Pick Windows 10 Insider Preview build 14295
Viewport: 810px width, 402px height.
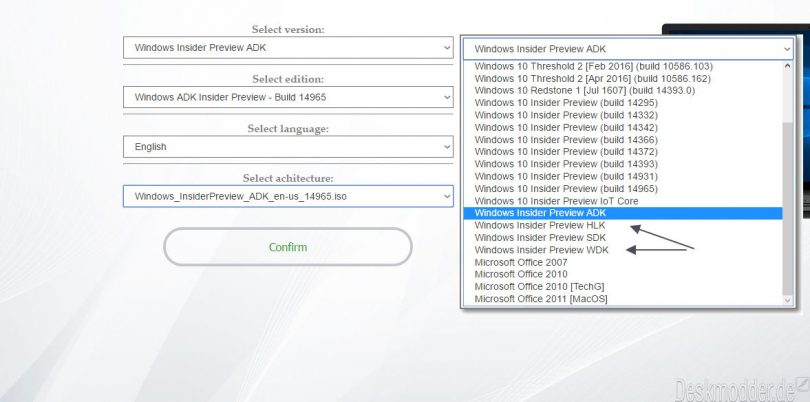point(566,103)
